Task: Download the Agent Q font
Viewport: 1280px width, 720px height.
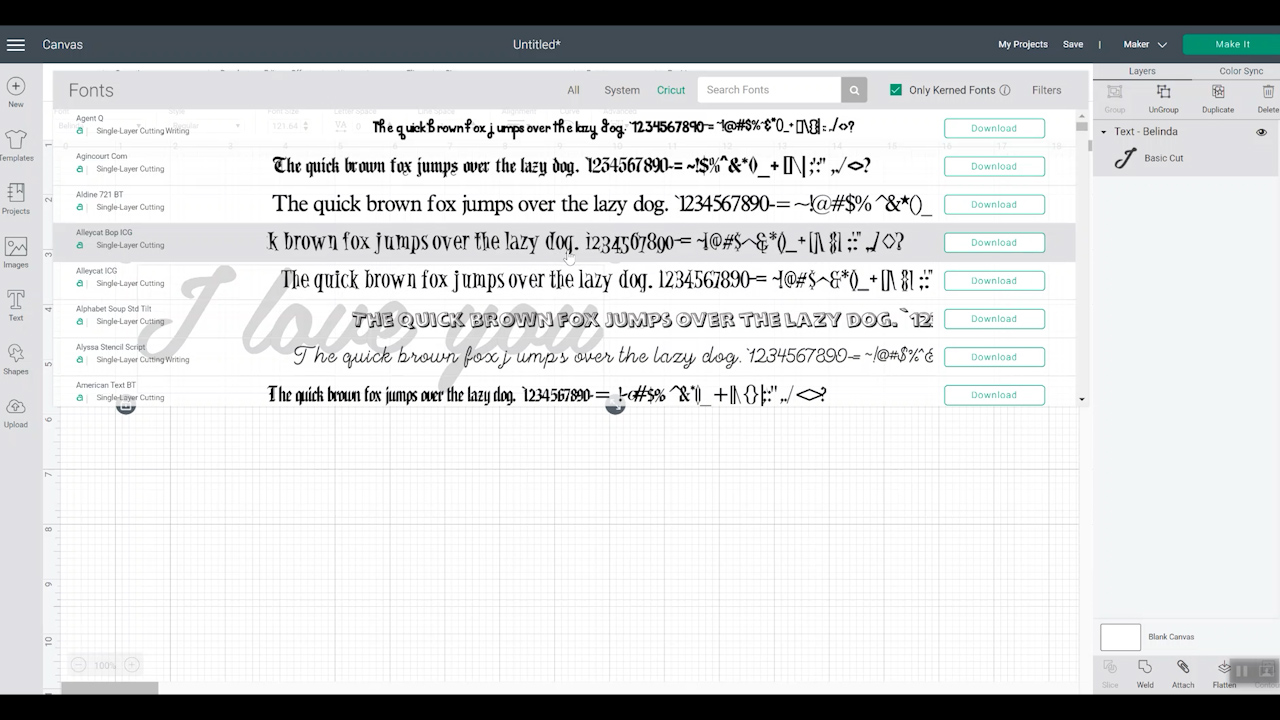Action: coord(994,128)
